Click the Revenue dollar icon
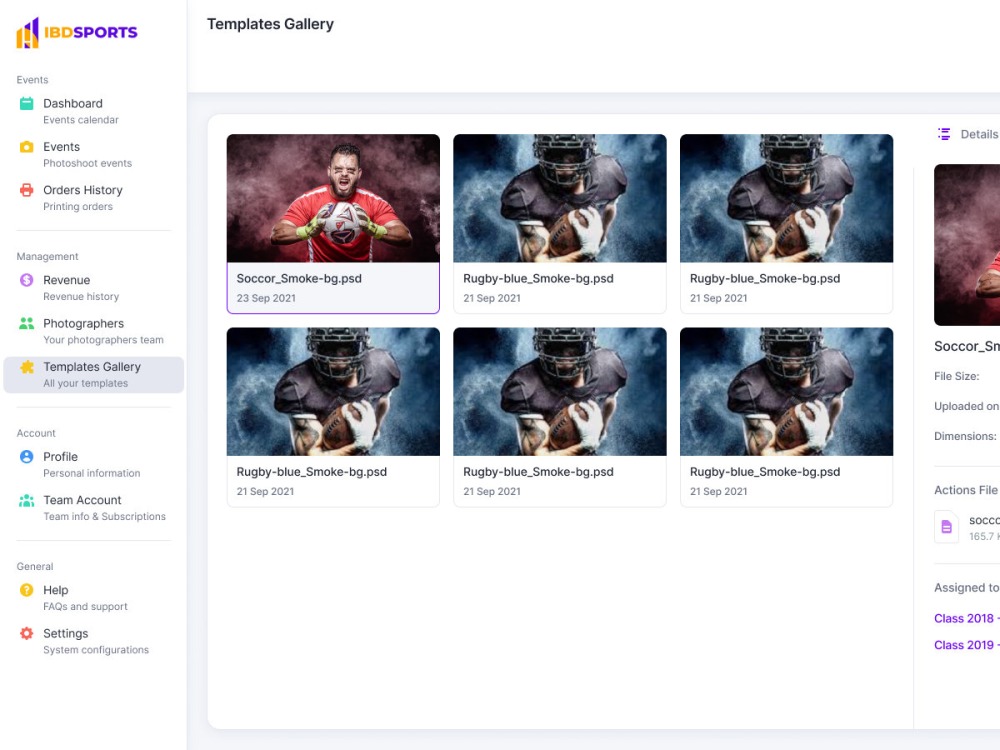Viewport: 1000px width, 750px height. (x=26, y=280)
